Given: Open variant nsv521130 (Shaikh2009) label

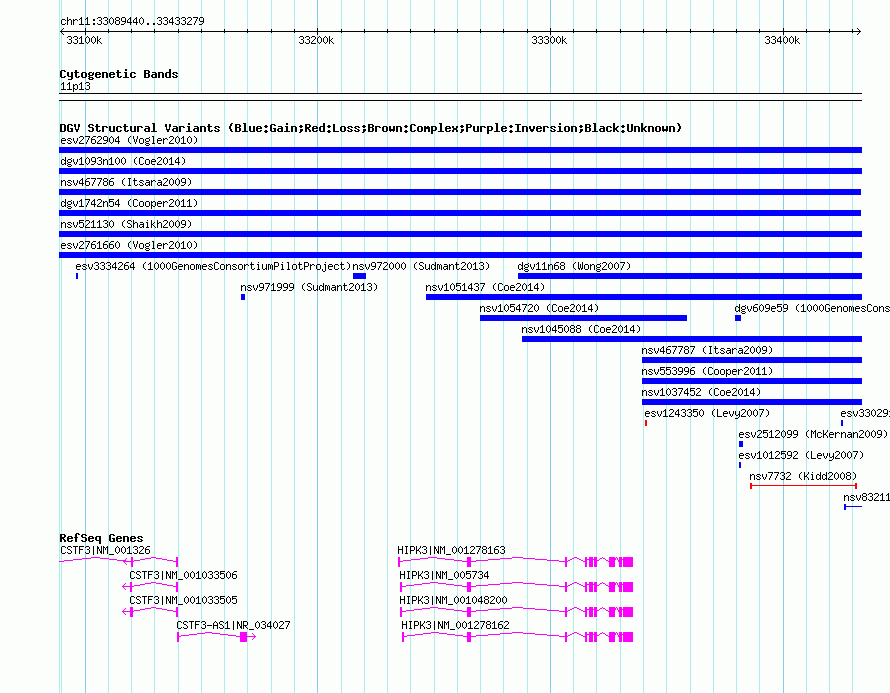Looking at the screenshot, I should (126, 224).
